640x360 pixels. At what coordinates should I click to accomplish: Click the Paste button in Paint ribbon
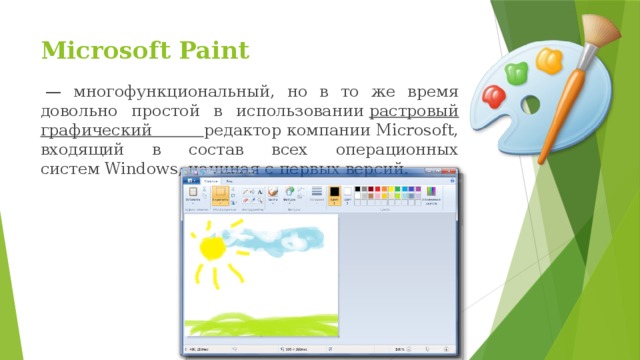click(x=193, y=195)
